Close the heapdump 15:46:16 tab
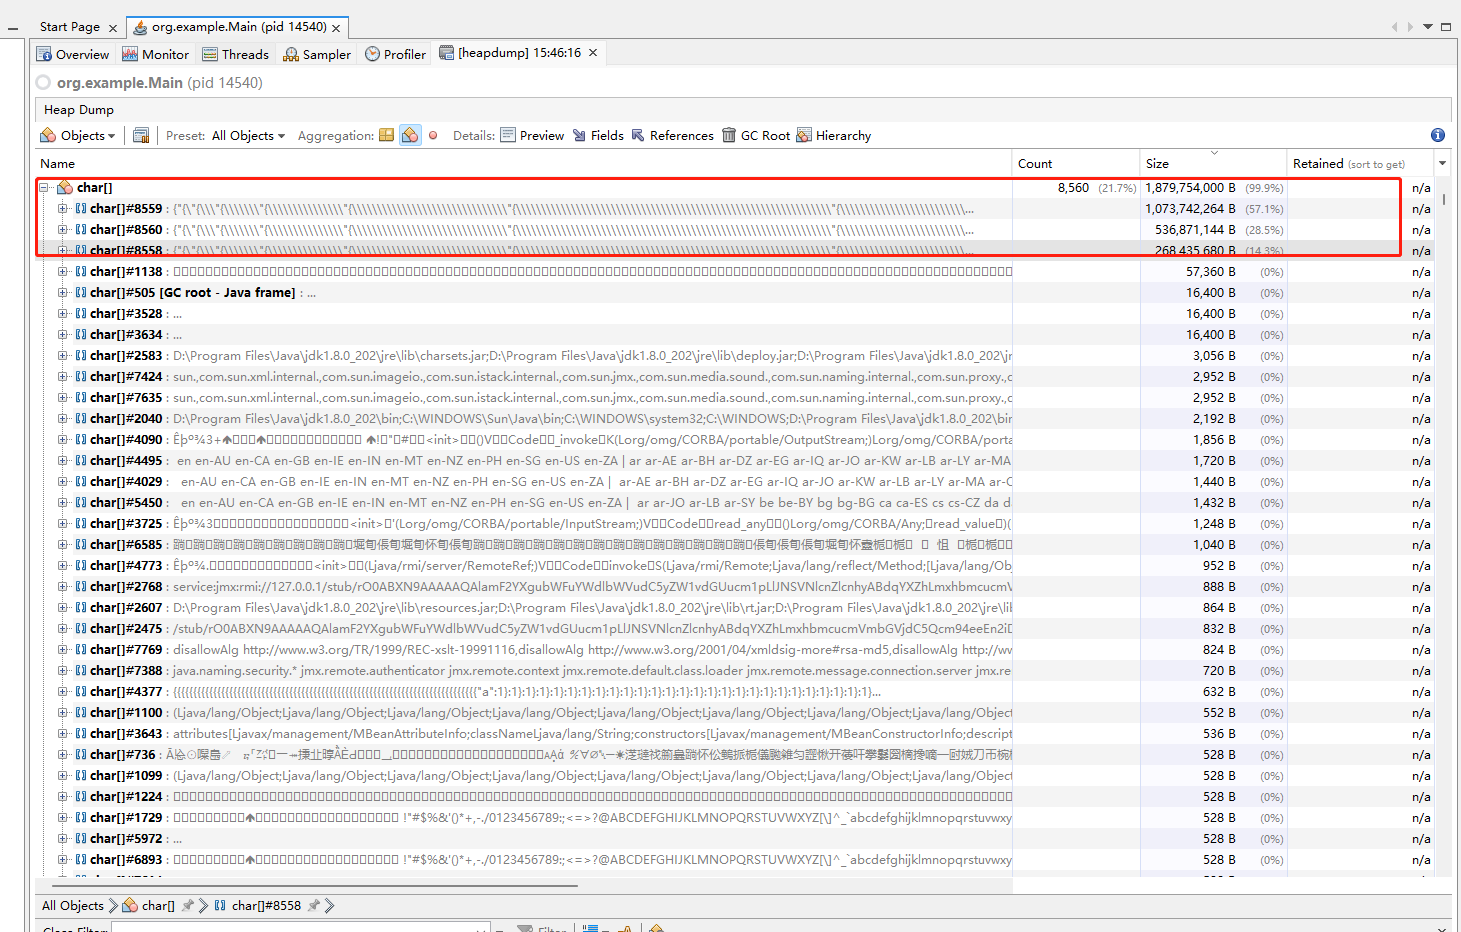The width and height of the screenshot is (1461, 932). [x=593, y=53]
